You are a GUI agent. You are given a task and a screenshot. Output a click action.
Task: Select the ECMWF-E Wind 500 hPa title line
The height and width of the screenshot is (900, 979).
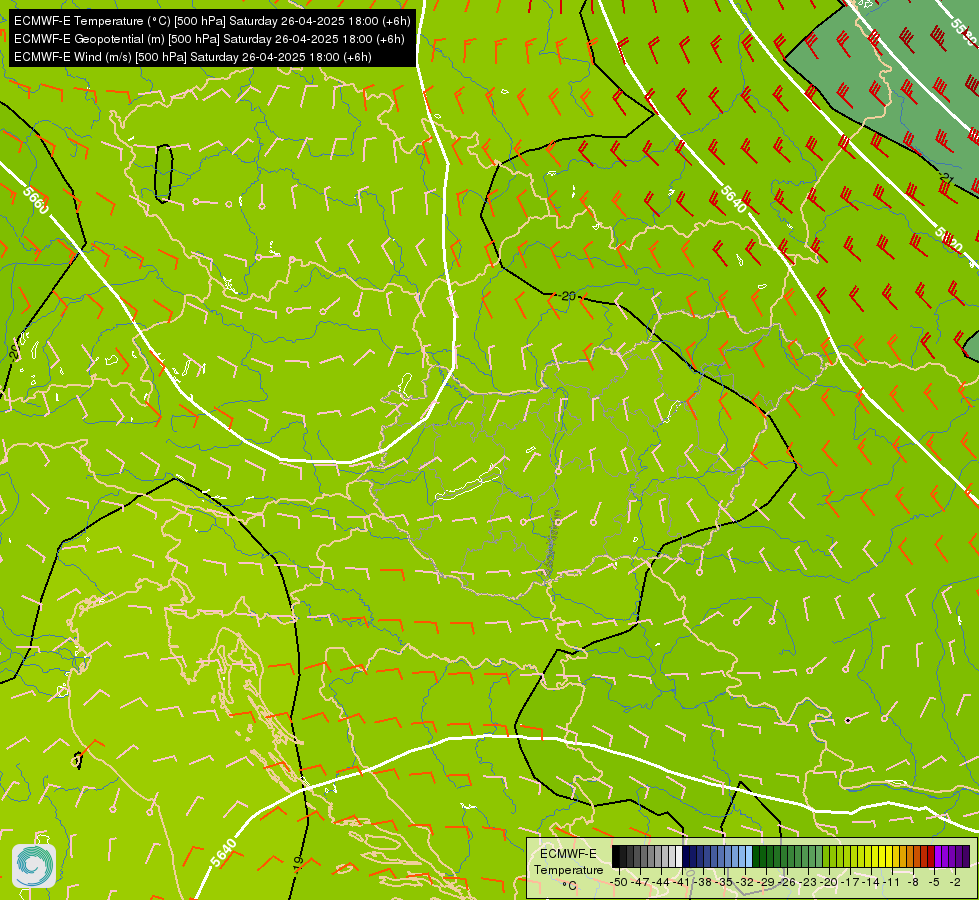coord(192,57)
